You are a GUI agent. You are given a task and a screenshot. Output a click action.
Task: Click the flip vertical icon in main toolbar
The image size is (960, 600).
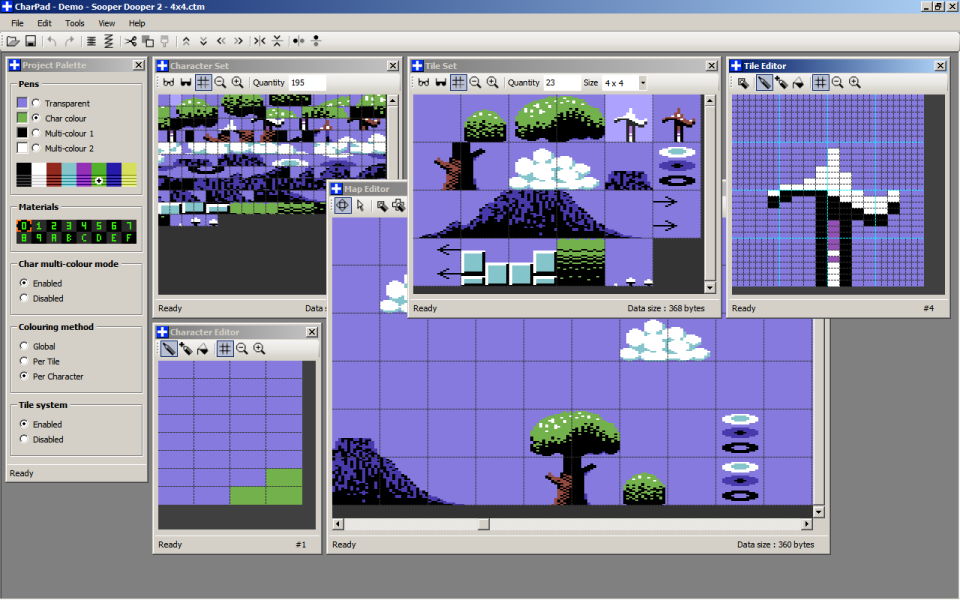click(277, 41)
